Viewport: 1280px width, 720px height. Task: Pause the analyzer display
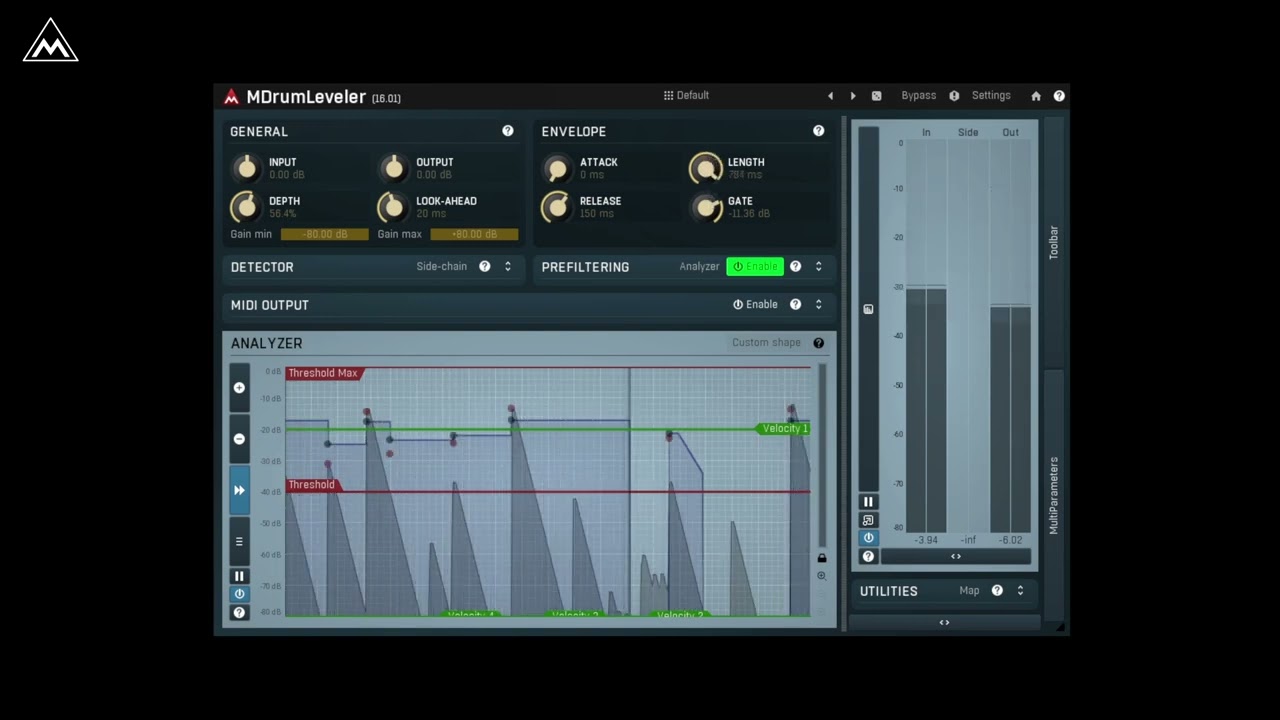click(239, 576)
